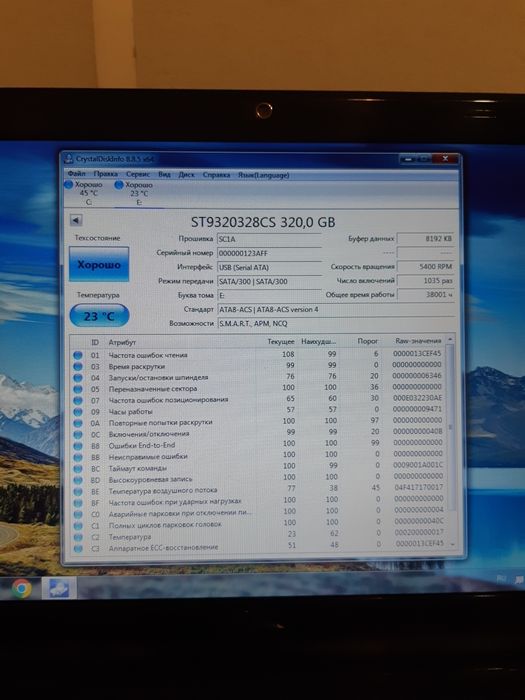Click the Текущее column header
This screenshot has width=525, height=700.
coord(281,342)
